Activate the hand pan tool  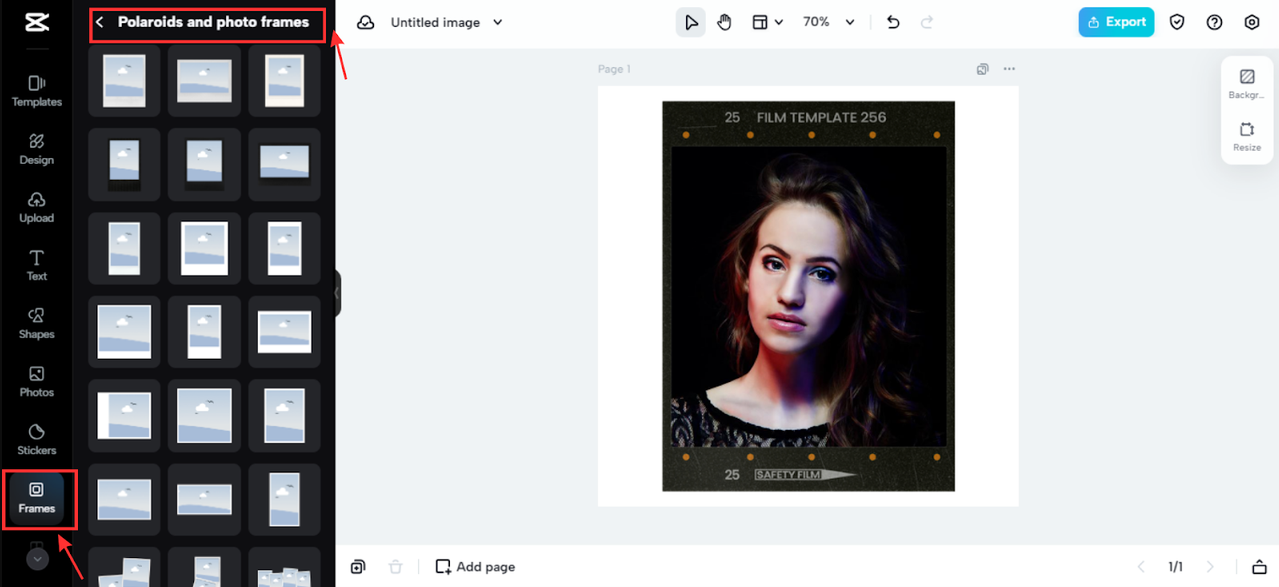[x=724, y=22]
